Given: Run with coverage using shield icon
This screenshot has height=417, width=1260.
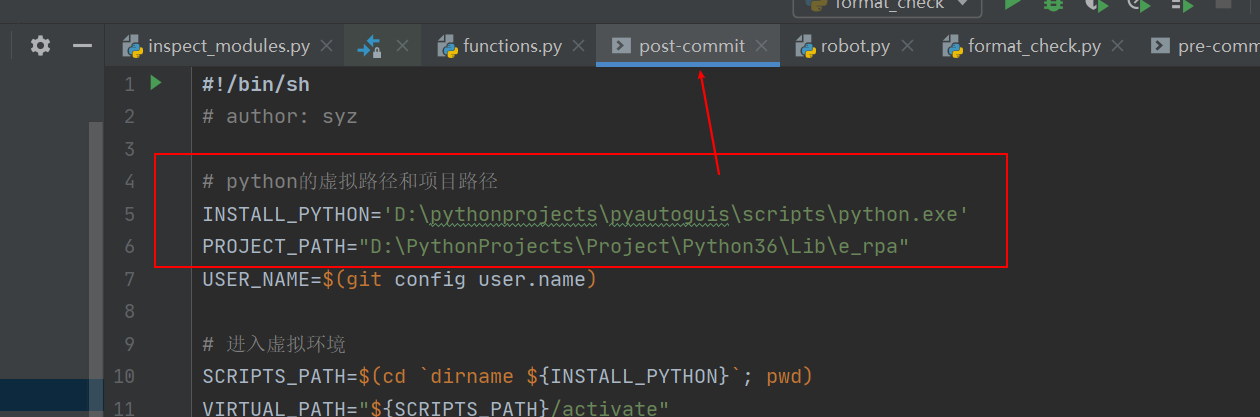Looking at the screenshot, I should pos(1097,5).
